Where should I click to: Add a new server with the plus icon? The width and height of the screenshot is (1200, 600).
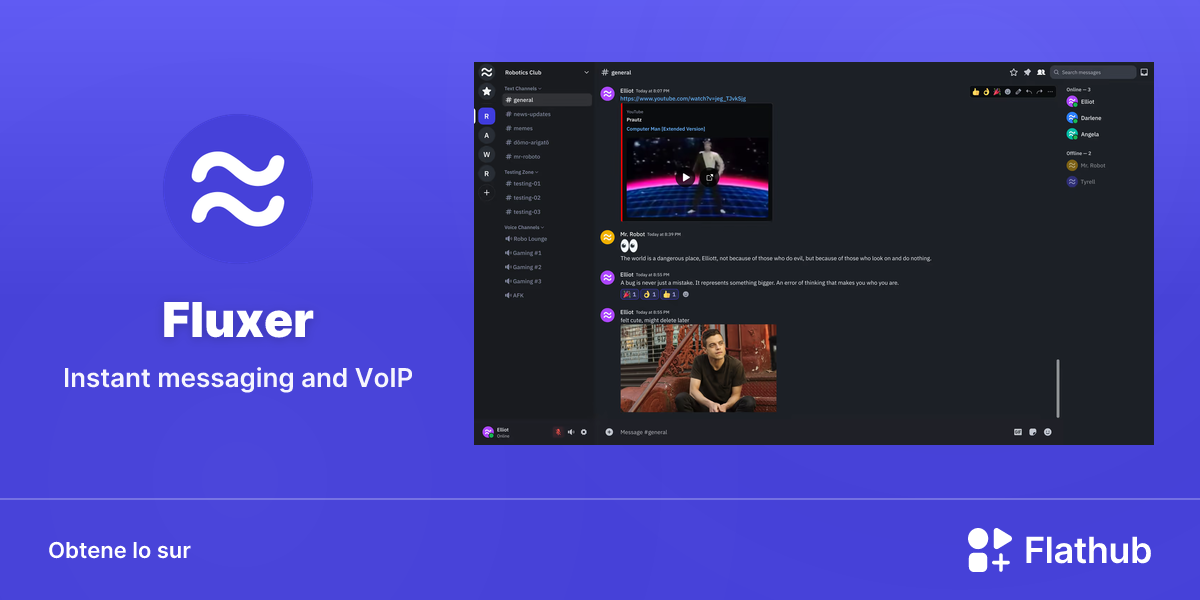point(487,192)
